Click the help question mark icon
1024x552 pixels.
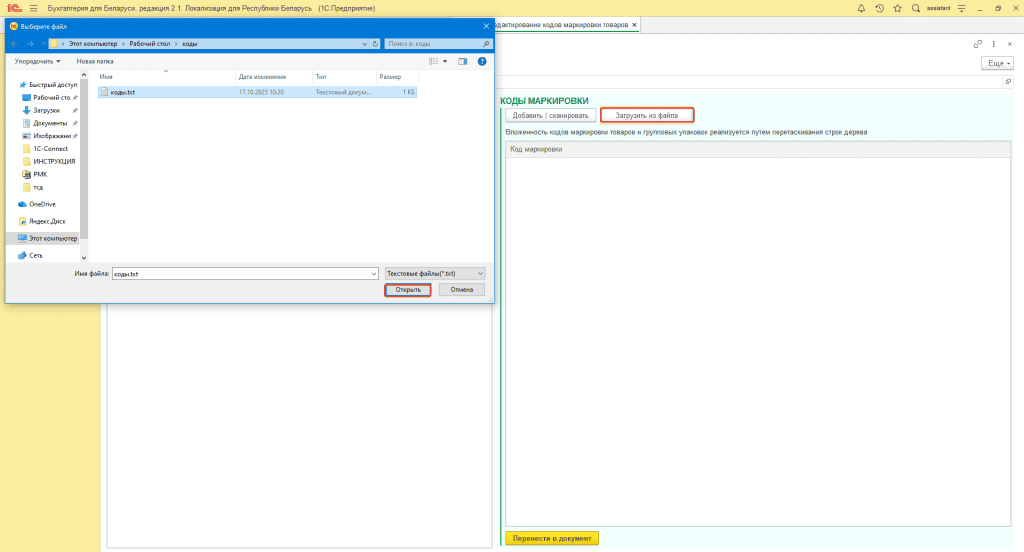click(x=482, y=61)
